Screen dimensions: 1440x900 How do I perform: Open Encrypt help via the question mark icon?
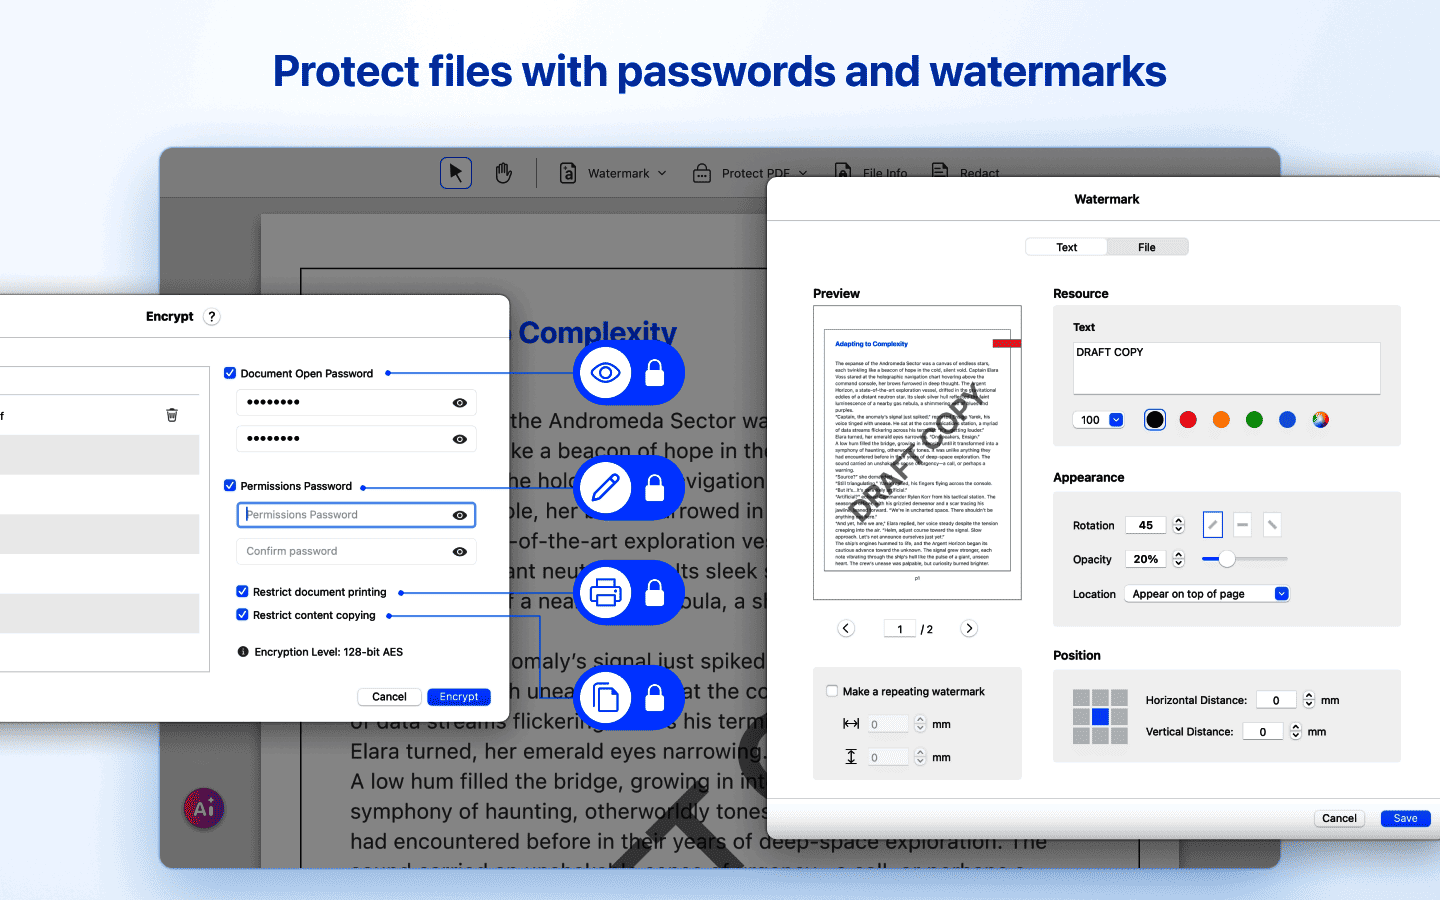coord(211,316)
